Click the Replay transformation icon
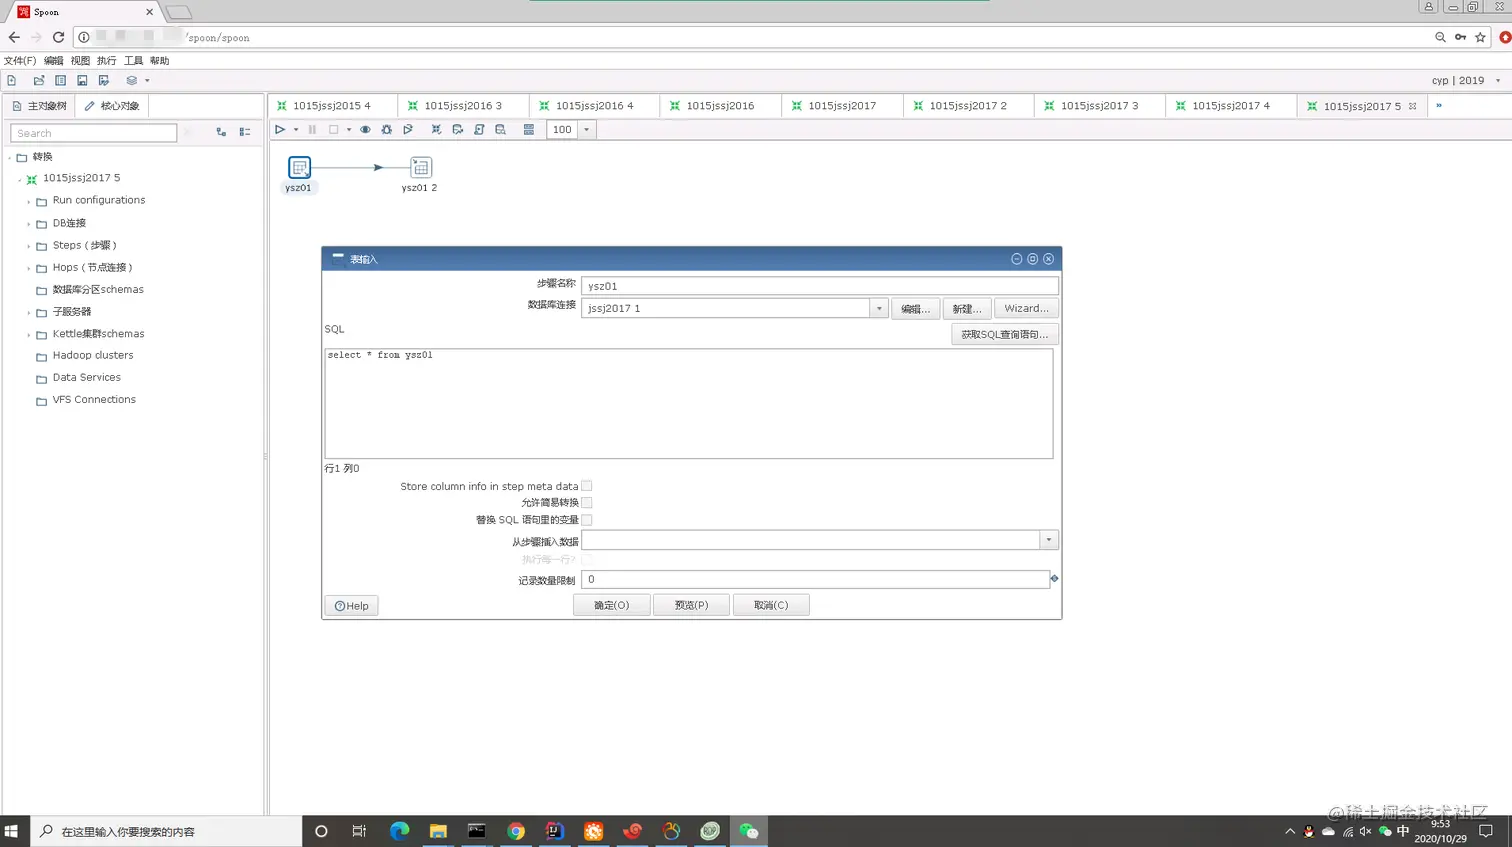This screenshot has width=1512, height=847. click(x=408, y=129)
